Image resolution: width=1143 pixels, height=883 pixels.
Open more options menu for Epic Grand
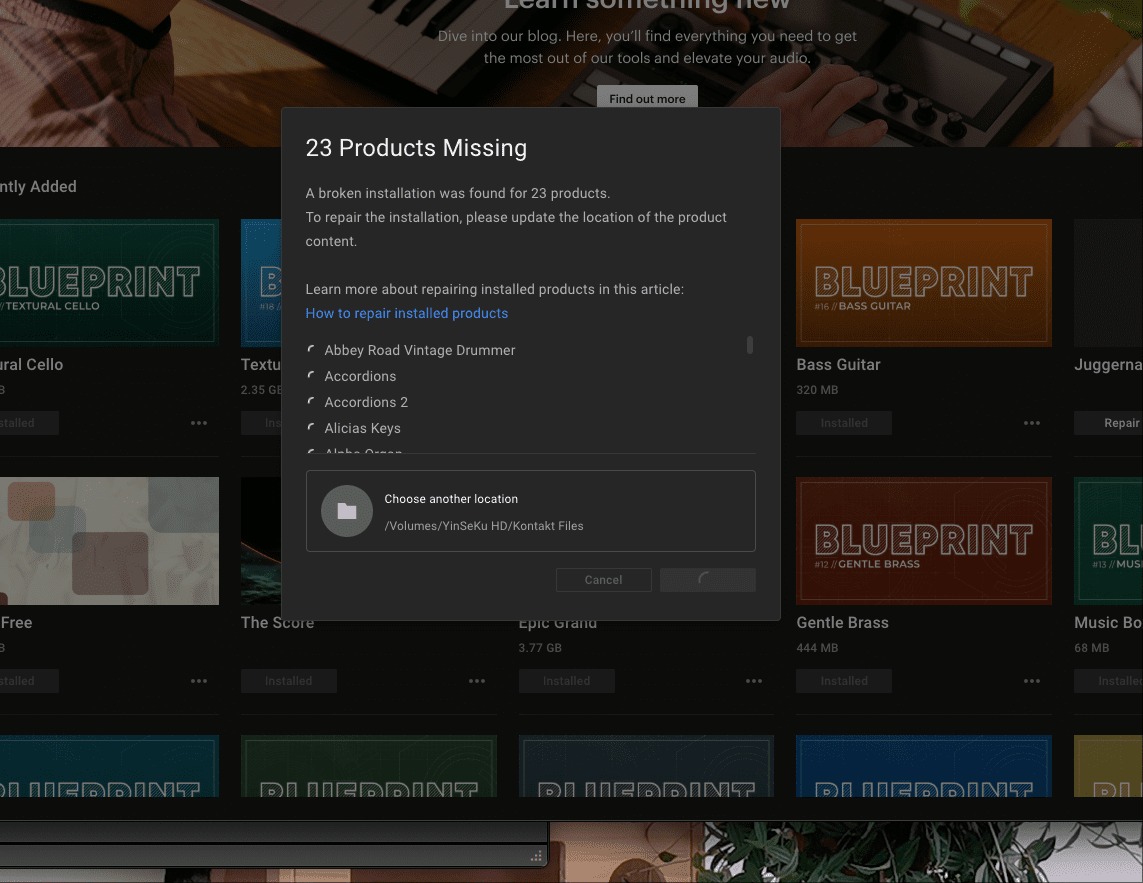754,681
